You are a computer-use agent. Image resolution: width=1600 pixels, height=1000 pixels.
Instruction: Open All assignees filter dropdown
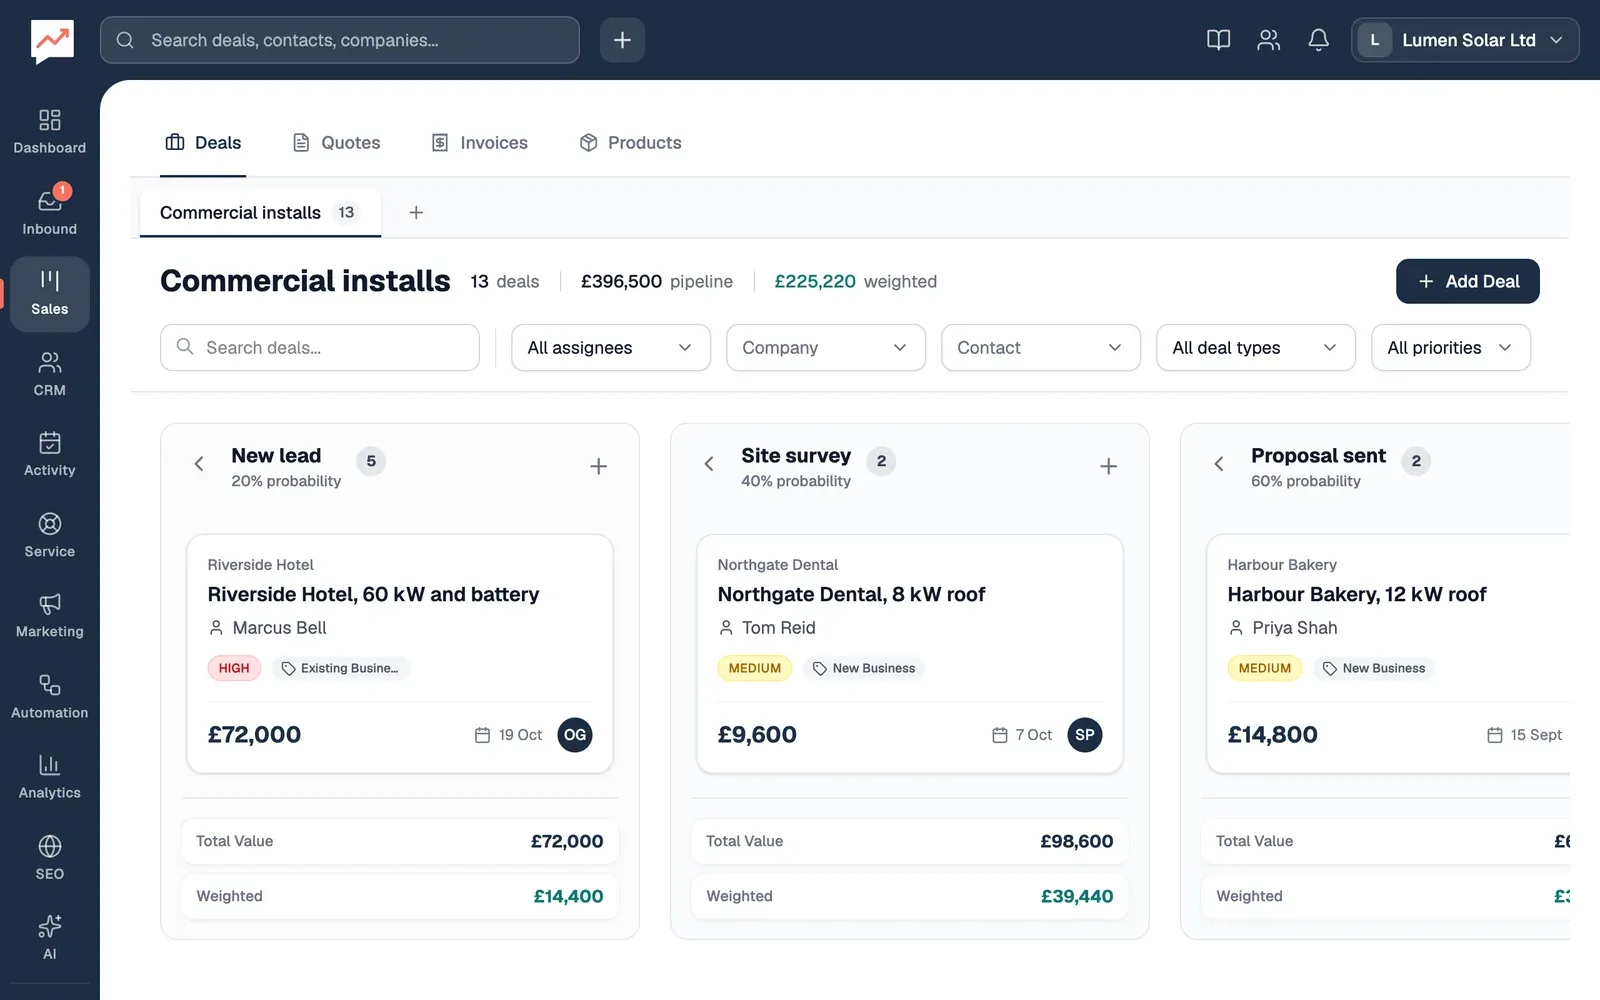tap(611, 348)
